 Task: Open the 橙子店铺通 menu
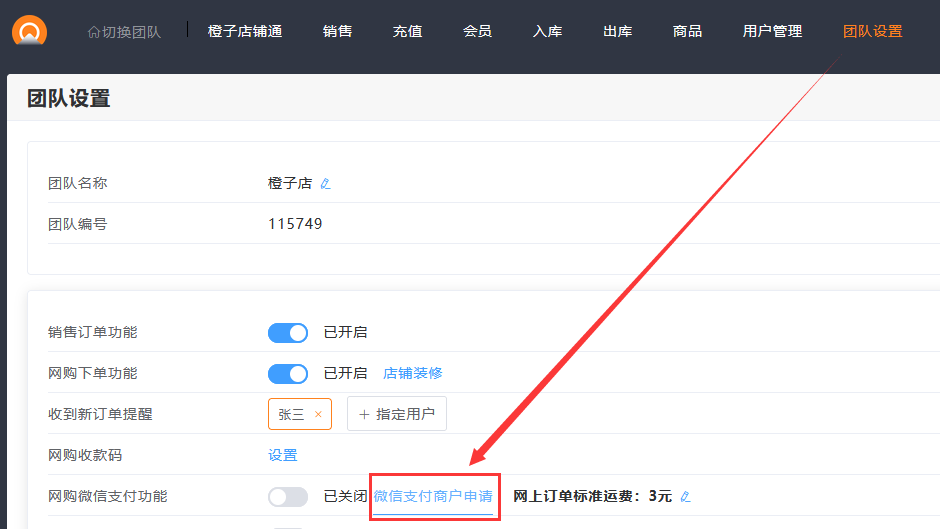click(x=245, y=31)
